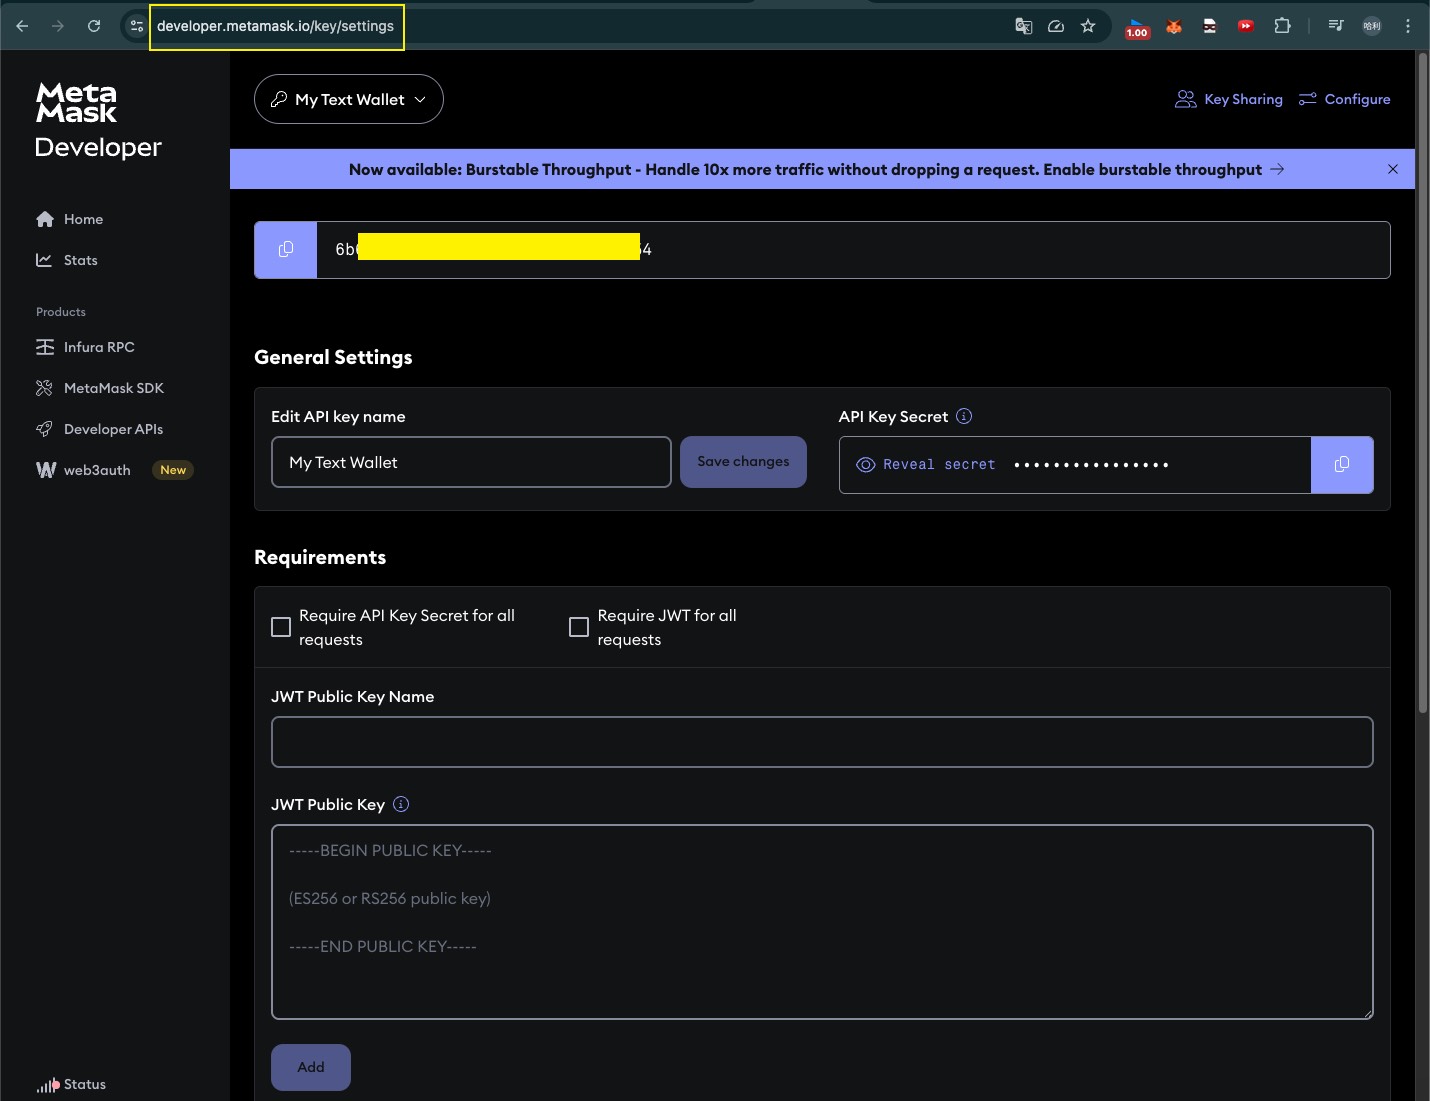1430x1101 pixels.
Task: Click the page speed gauge icon in address bar
Action: (1056, 26)
